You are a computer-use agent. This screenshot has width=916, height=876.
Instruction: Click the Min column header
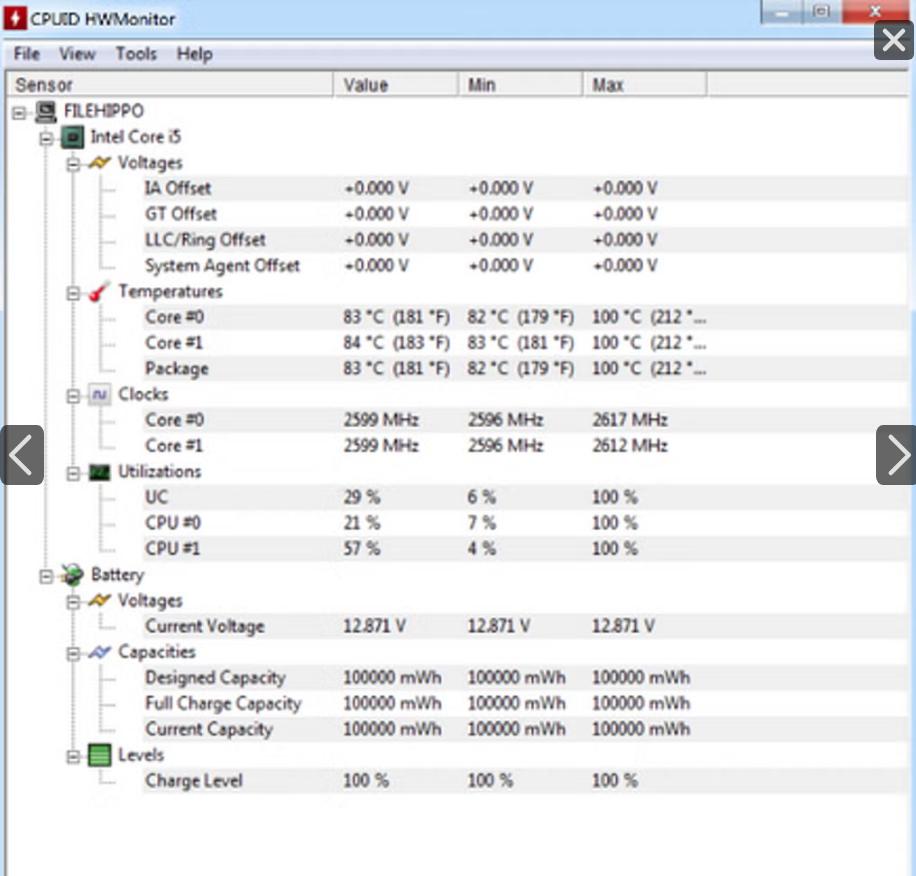tap(520, 85)
